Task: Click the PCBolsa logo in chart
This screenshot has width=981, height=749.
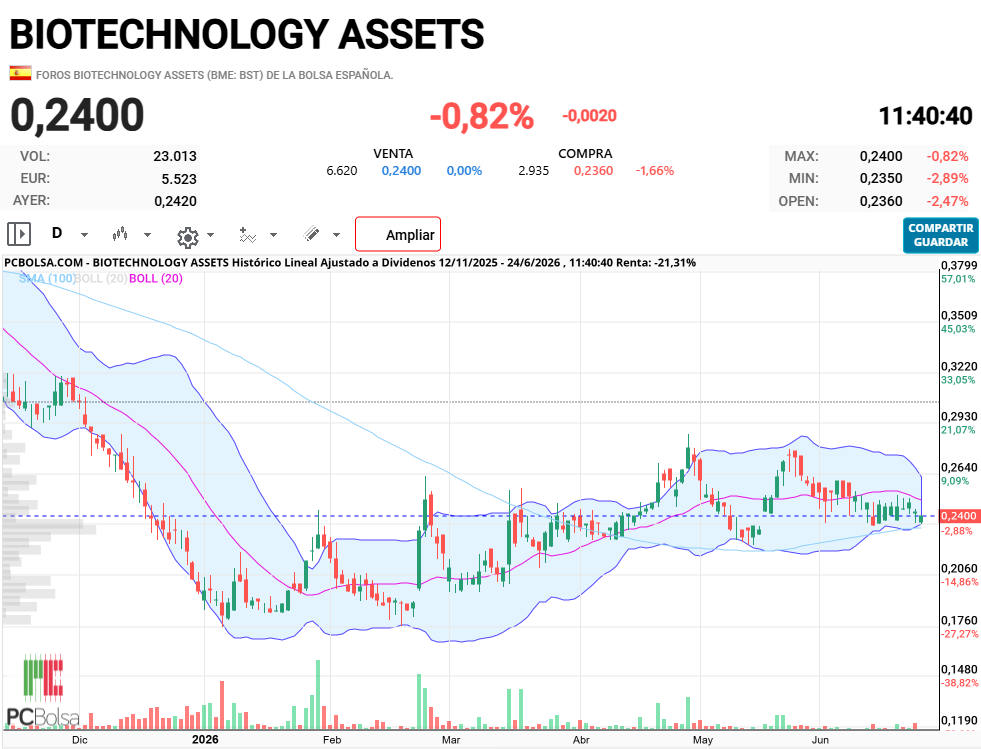Action: coord(43,691)
